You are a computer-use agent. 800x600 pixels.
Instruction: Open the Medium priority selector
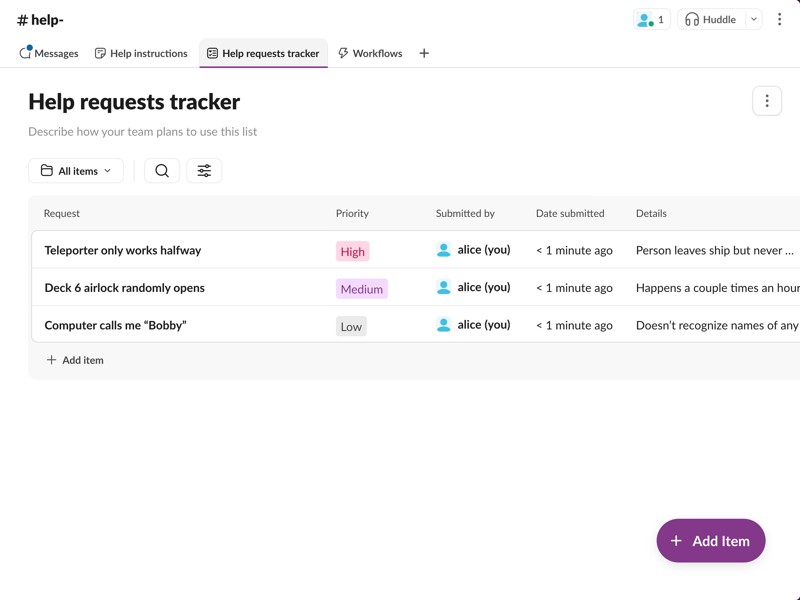[x=361, y=289]
